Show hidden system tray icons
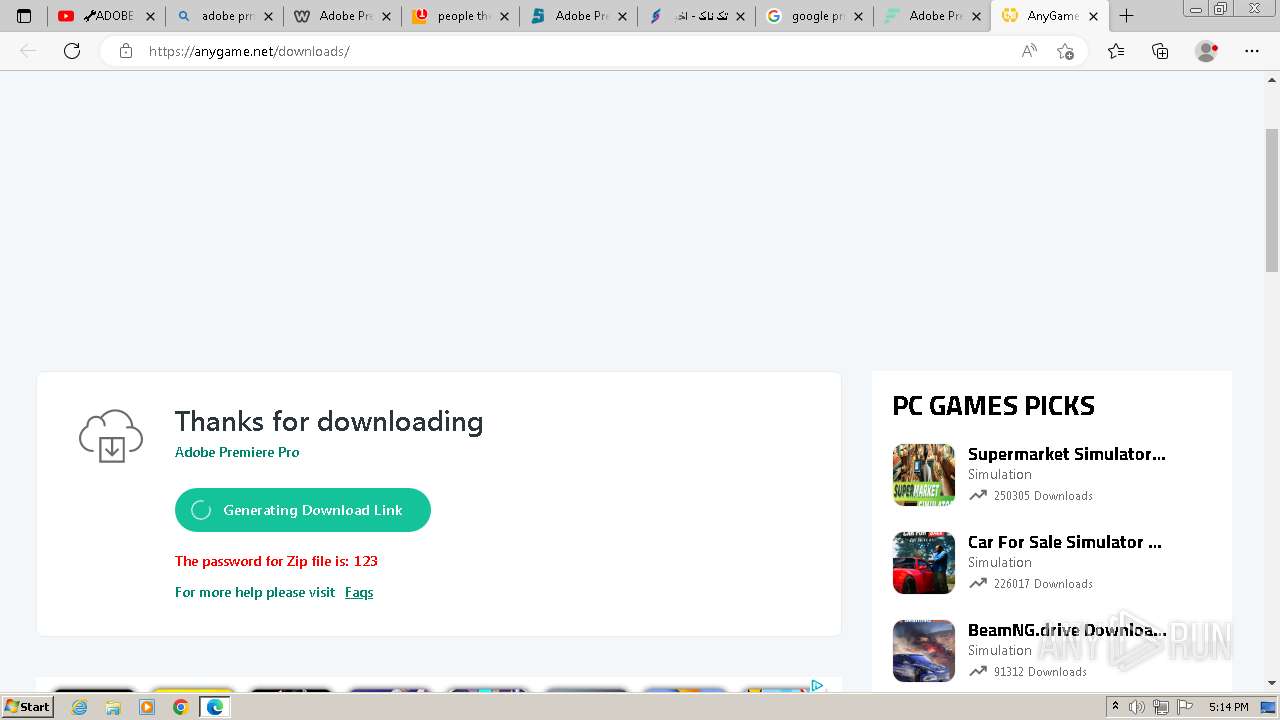 pos(1115,707)
